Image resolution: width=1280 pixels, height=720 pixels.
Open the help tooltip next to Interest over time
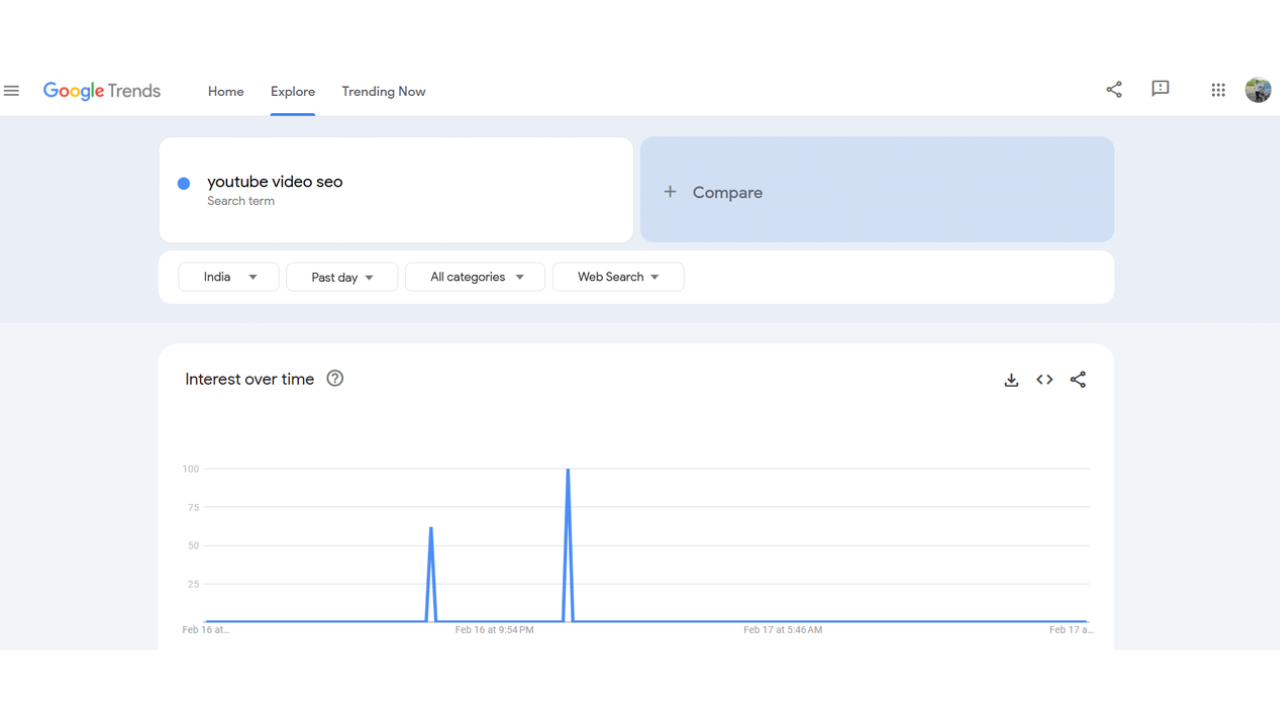(x=335, y=378)
